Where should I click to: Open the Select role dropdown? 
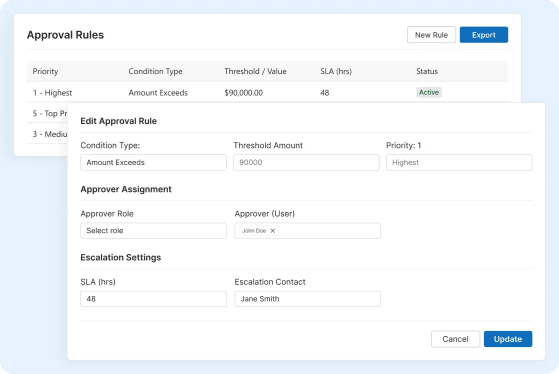point(153,231)
